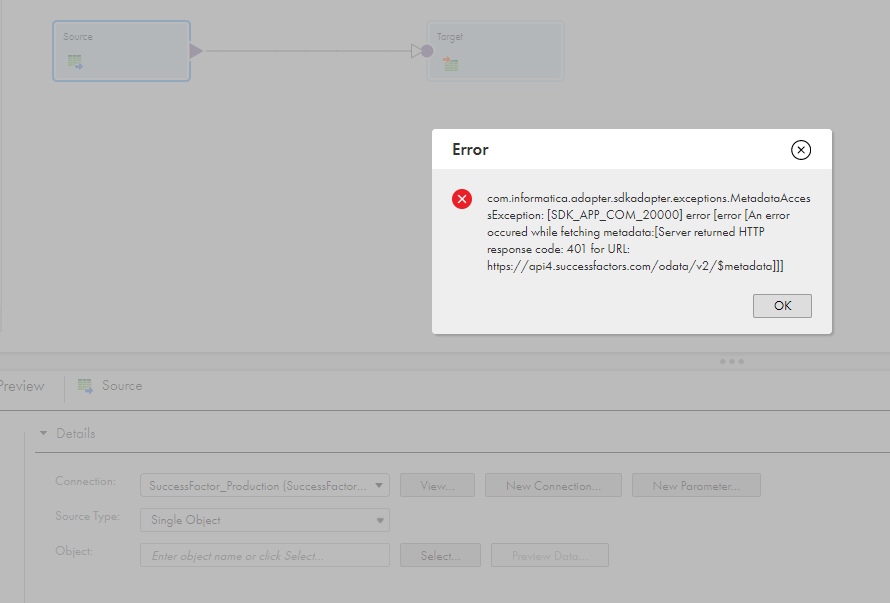Select the Source transformation node on canvas

tap(121, 51)
